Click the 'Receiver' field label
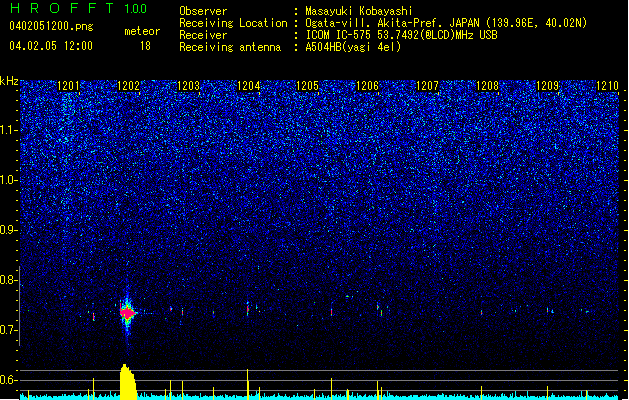The width and height of the screenshot is (629, 400). point(203,35)
